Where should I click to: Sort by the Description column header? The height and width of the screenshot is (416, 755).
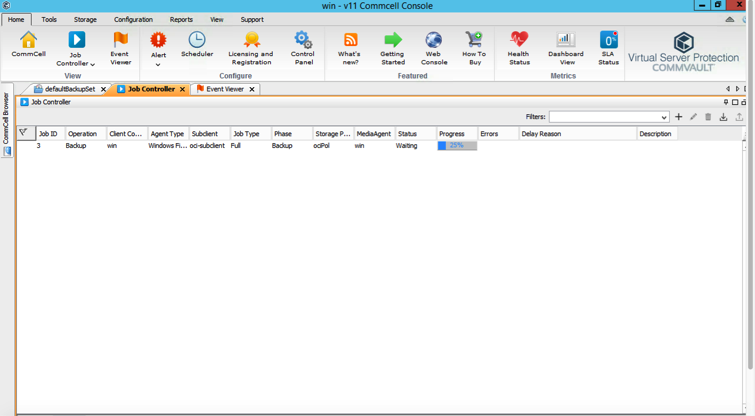pos(657,134)
